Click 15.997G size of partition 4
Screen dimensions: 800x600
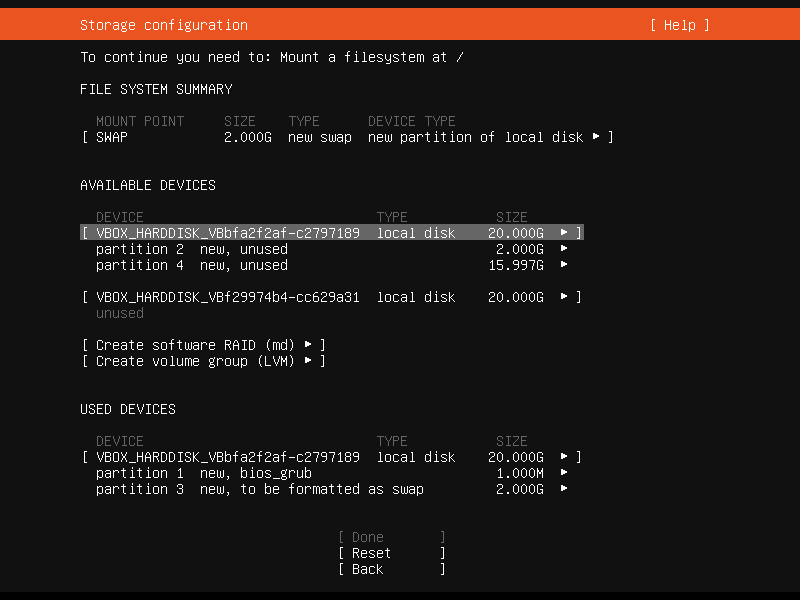[x=516, y=265]
